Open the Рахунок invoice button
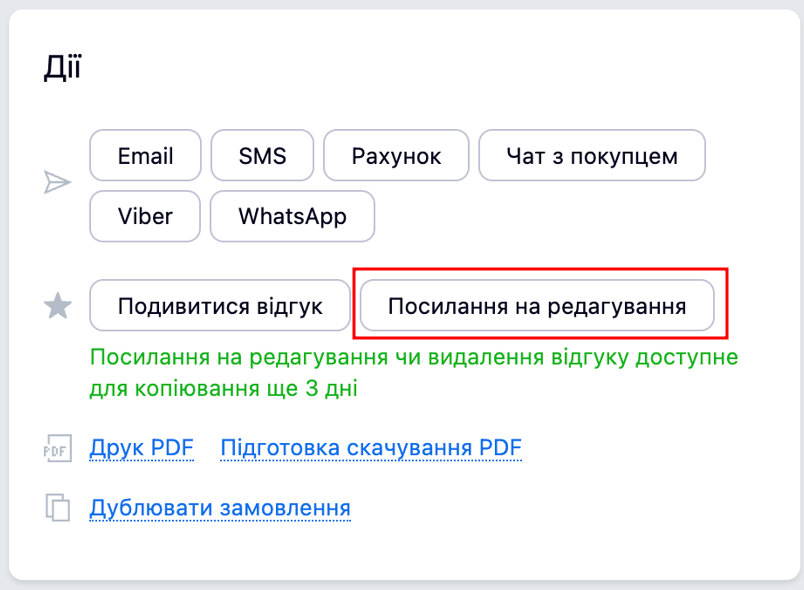 click(x=396, y=155)
